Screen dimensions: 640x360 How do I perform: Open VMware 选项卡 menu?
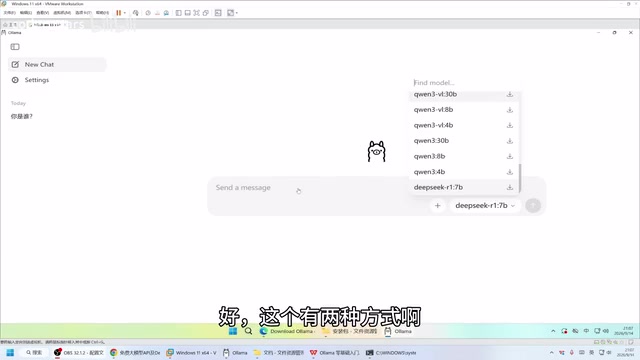[83, 13]
